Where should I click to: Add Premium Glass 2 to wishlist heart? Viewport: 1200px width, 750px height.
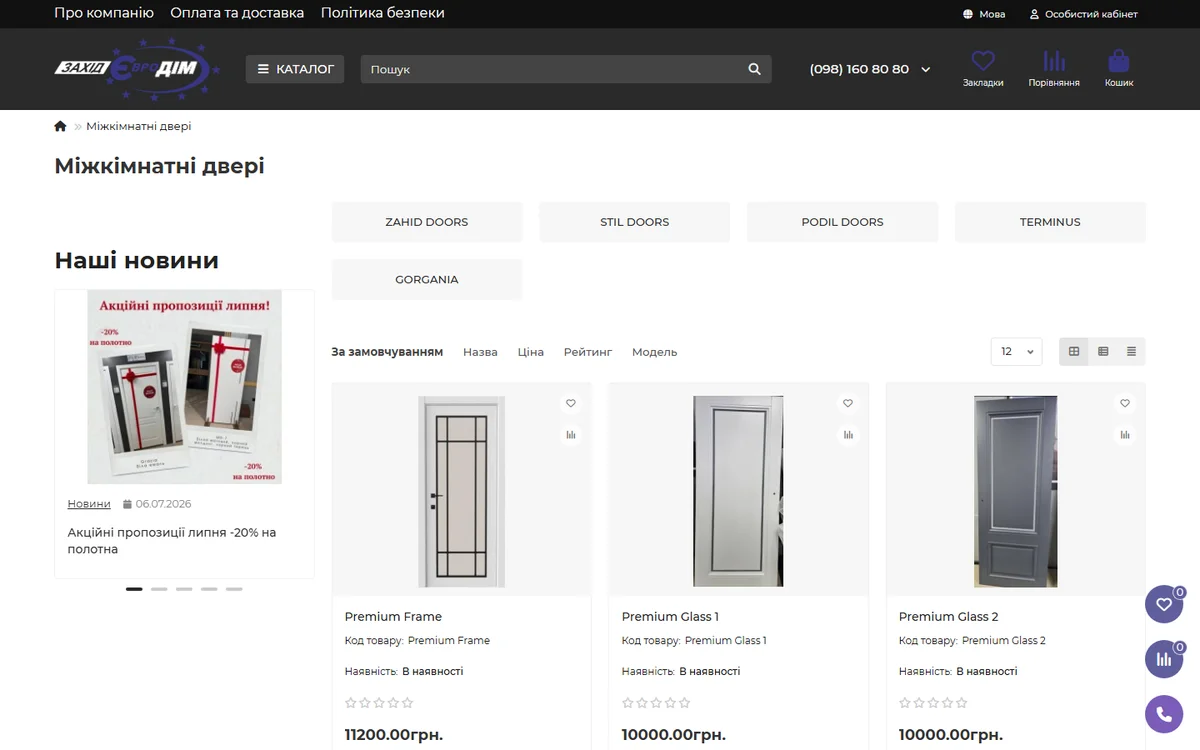(x=1125, y=403)
